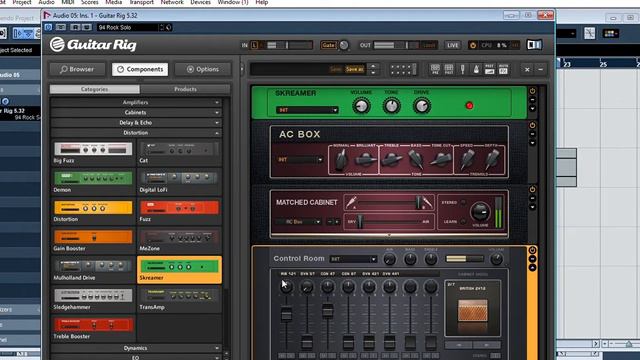Select the Fuzz component
Image resolution: width=640 pixels, height=360 pixels.
pyautogui.click(x=179, y=211)
